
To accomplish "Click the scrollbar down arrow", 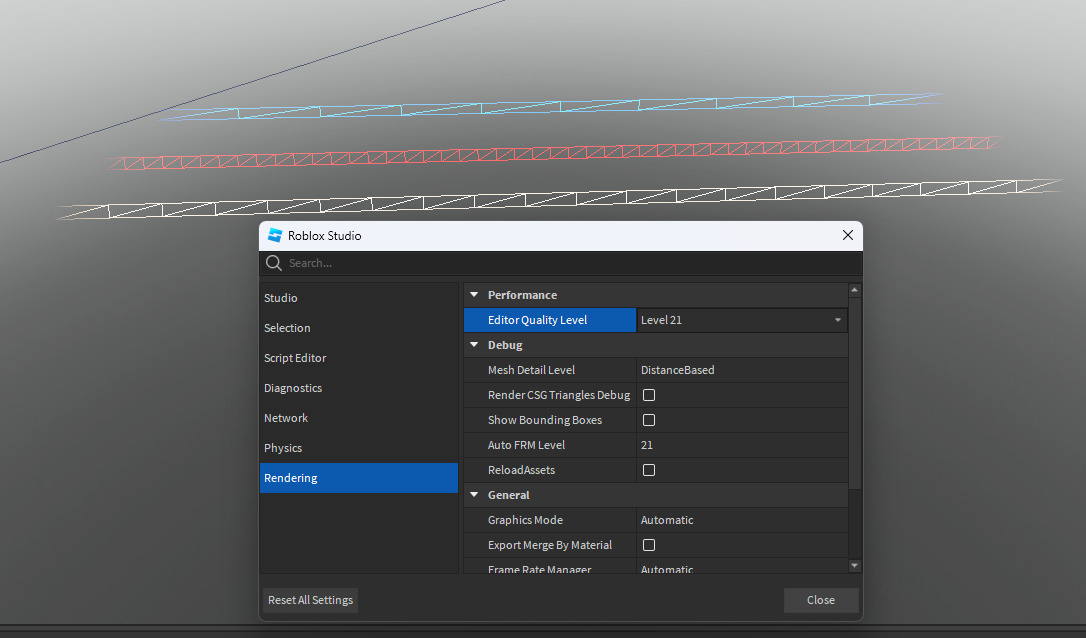I will (x=854, y=566).
